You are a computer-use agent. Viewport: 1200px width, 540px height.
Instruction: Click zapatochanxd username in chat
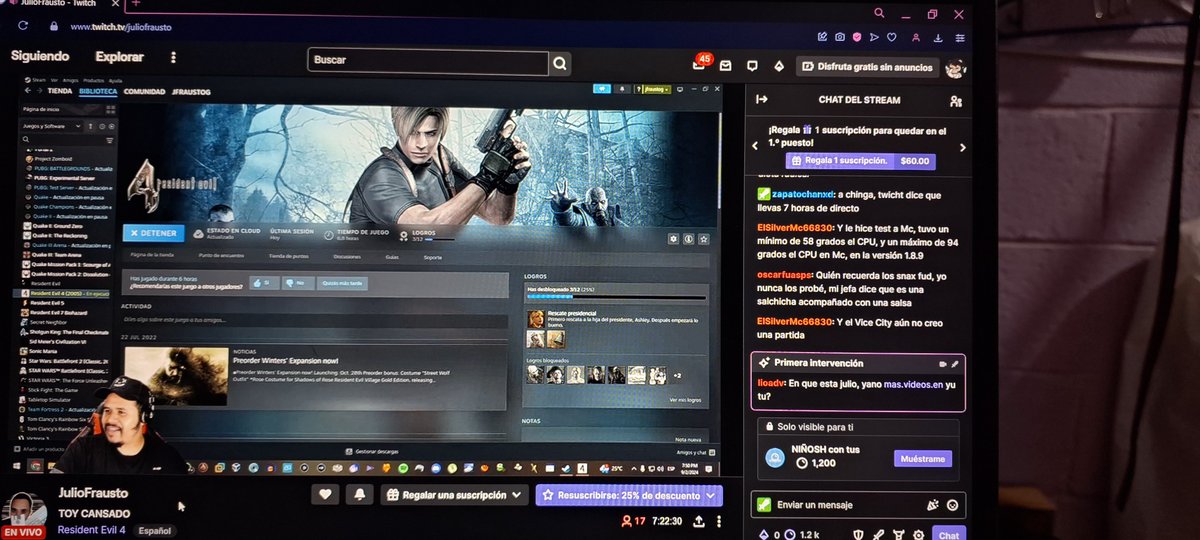pos(803,194)
